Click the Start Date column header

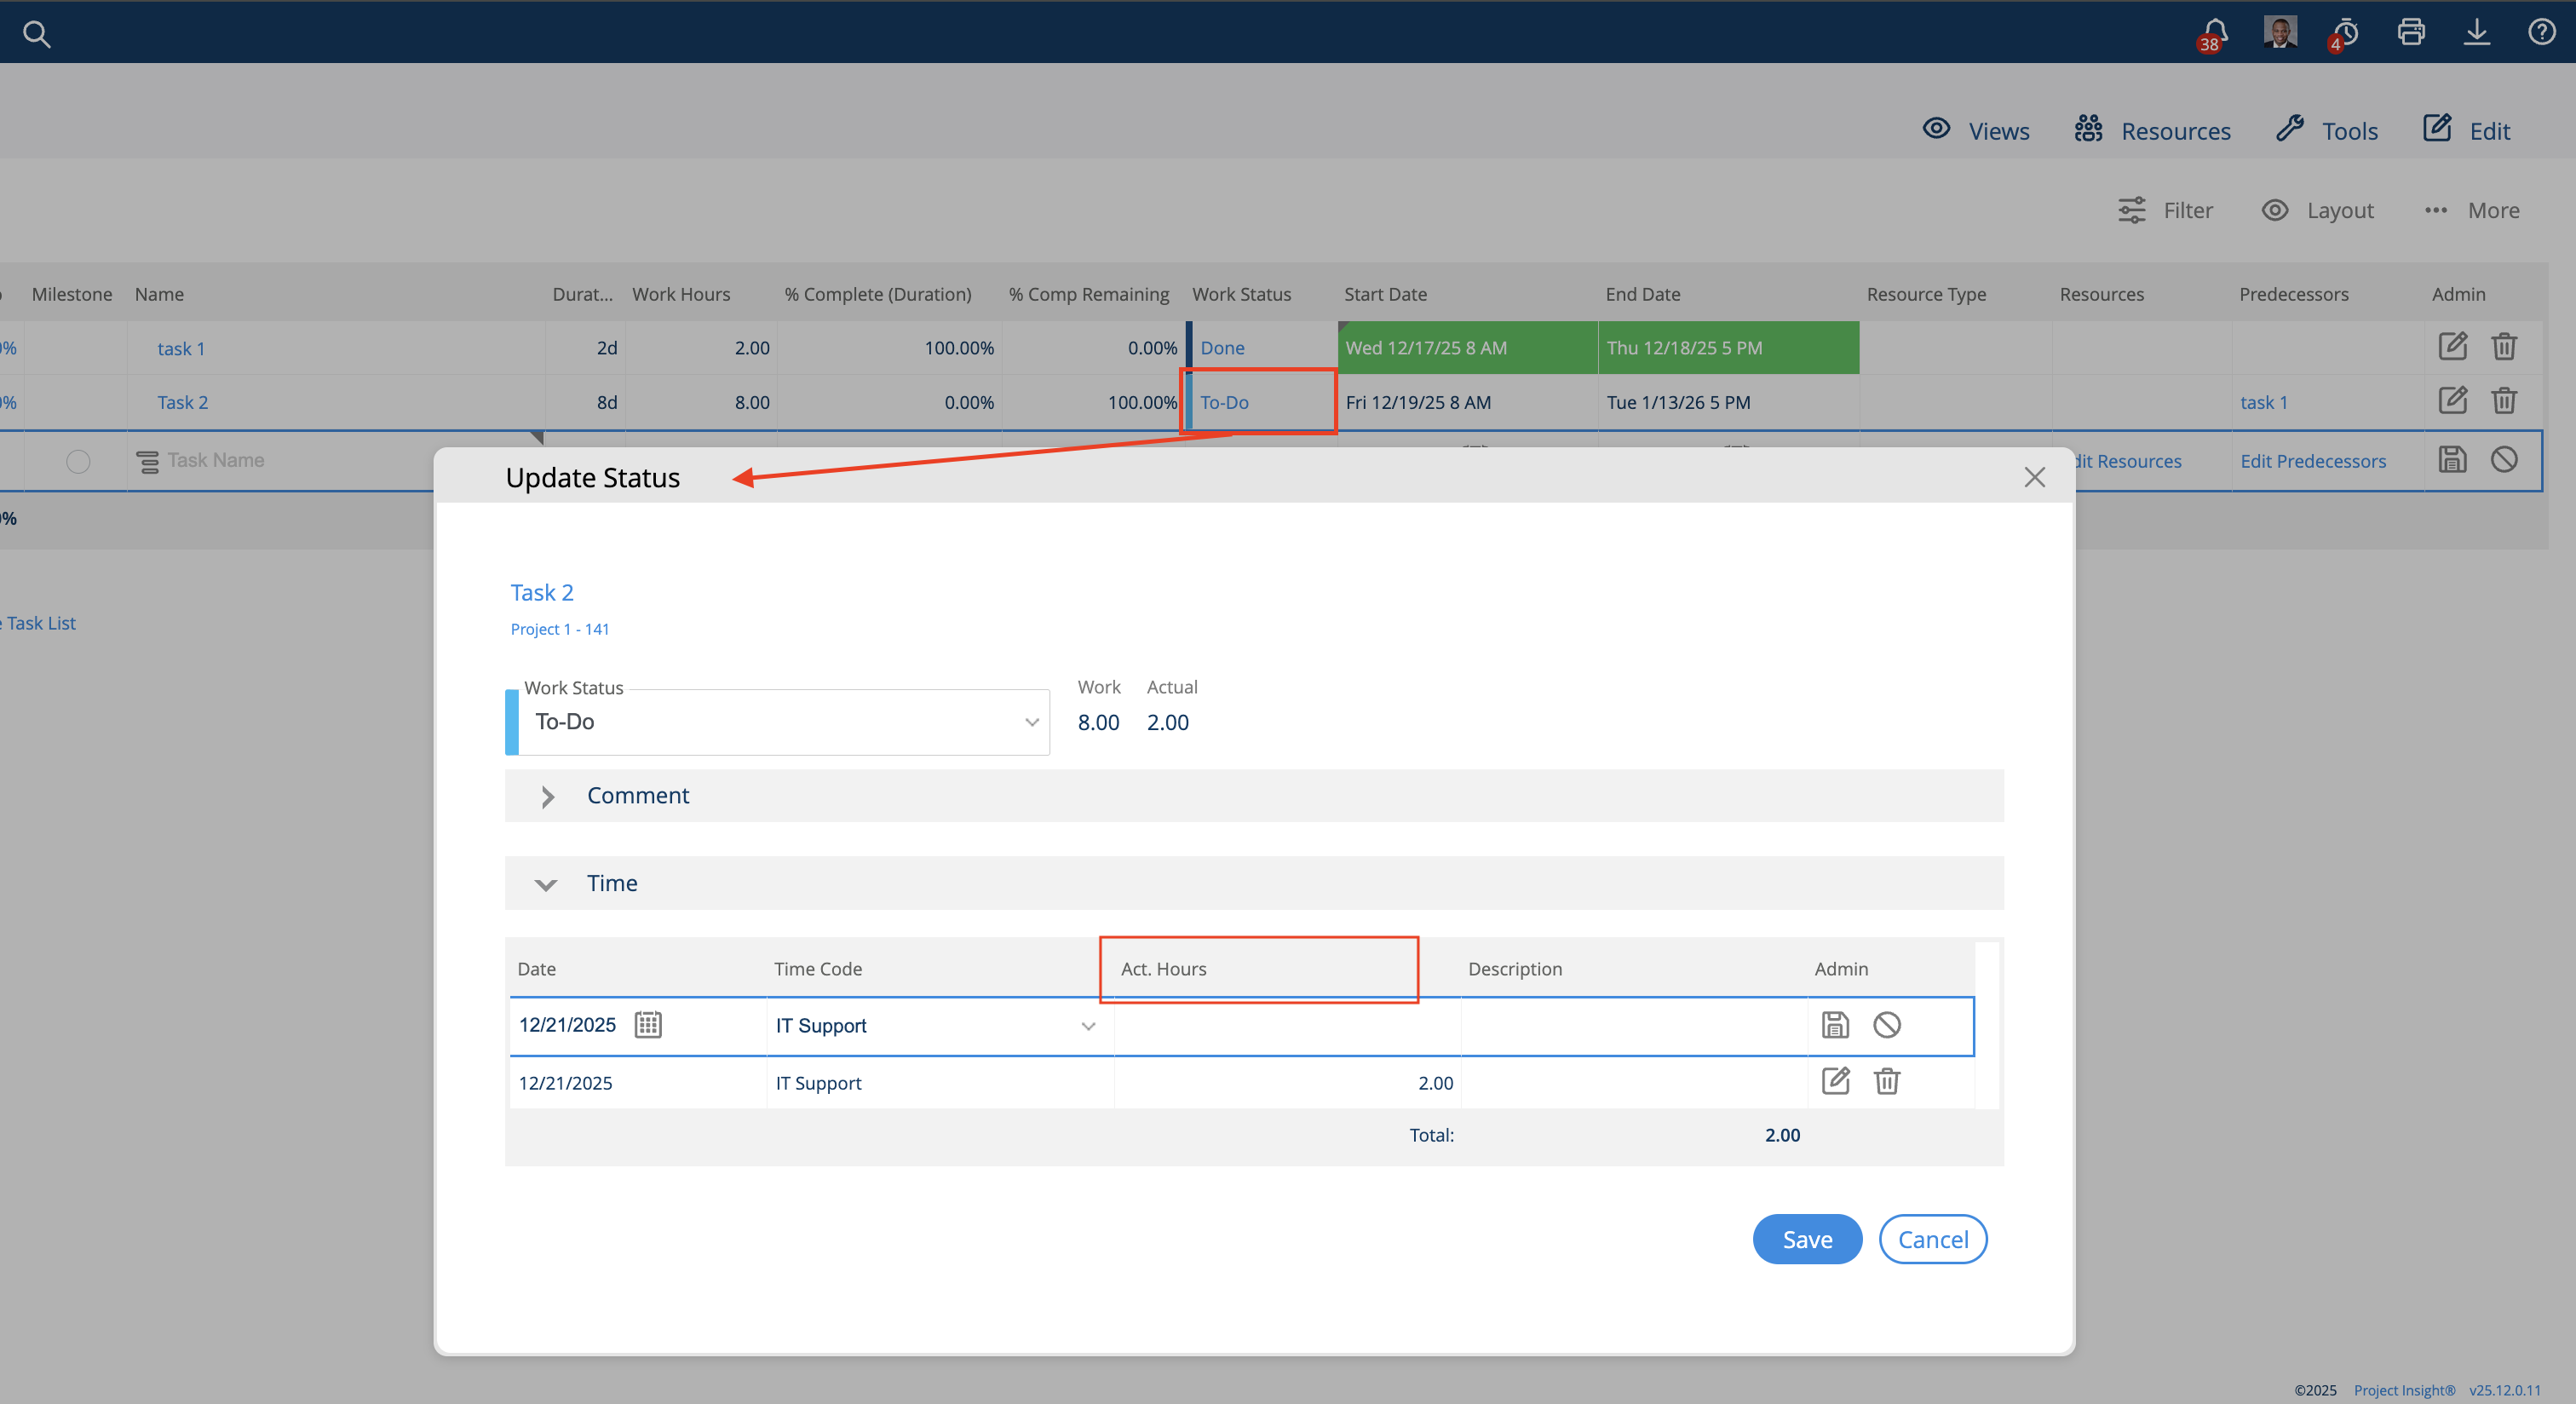[1385, 294]
